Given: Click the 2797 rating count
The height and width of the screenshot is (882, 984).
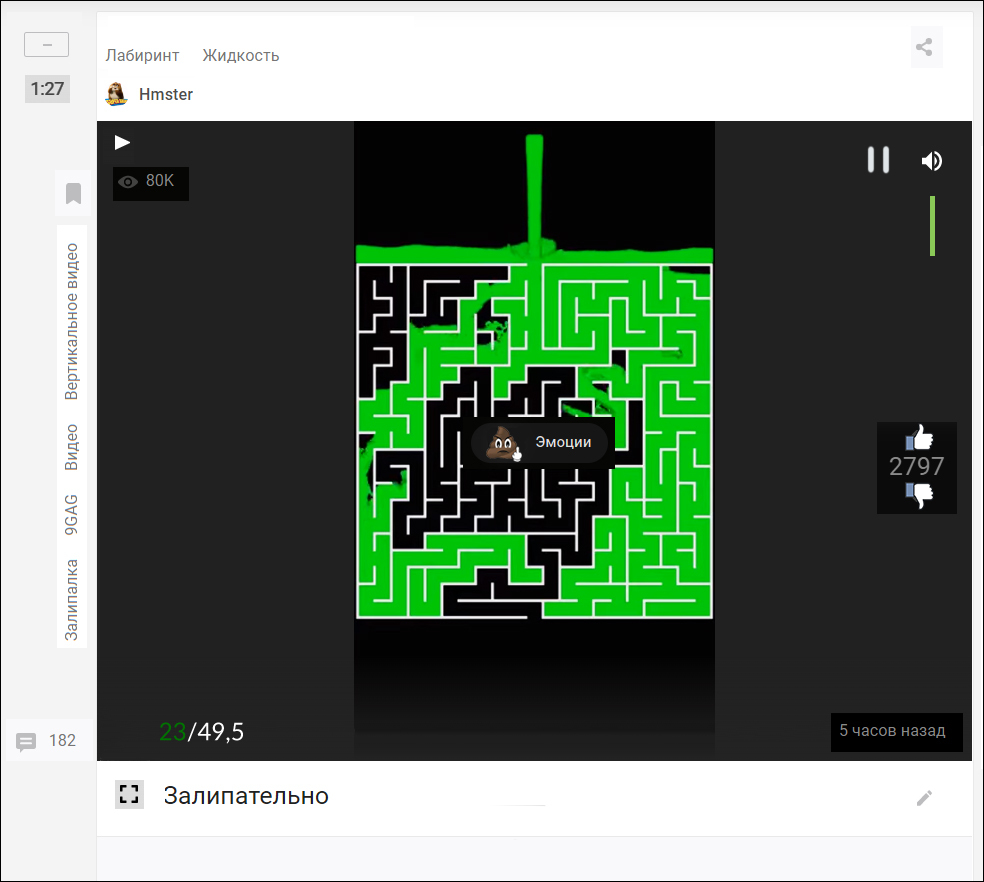Looking at the screenshot, I should pyautogui.click(x=916, y=466).
